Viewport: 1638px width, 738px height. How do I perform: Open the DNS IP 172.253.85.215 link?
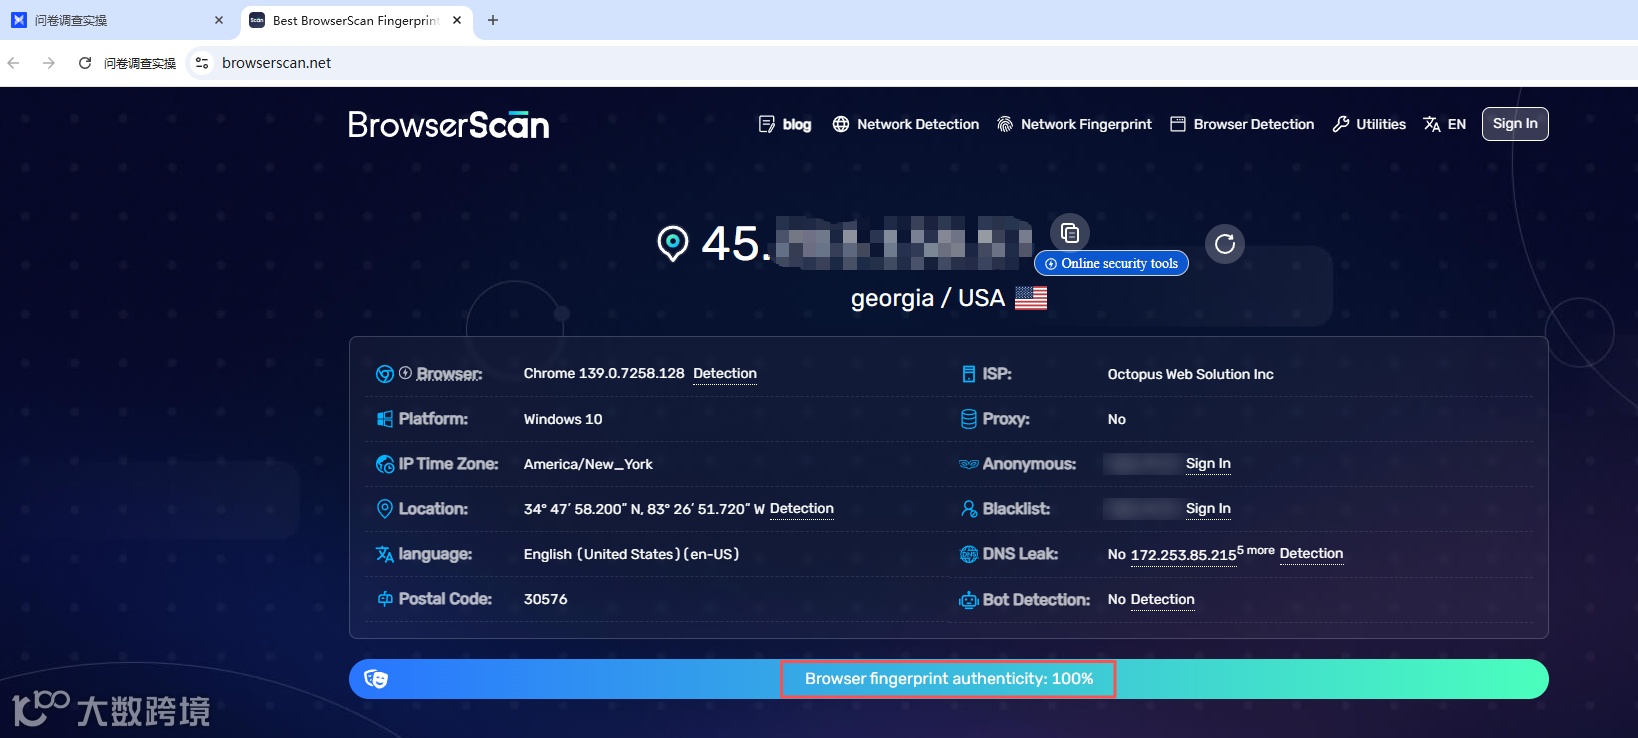pos(1184,555)
